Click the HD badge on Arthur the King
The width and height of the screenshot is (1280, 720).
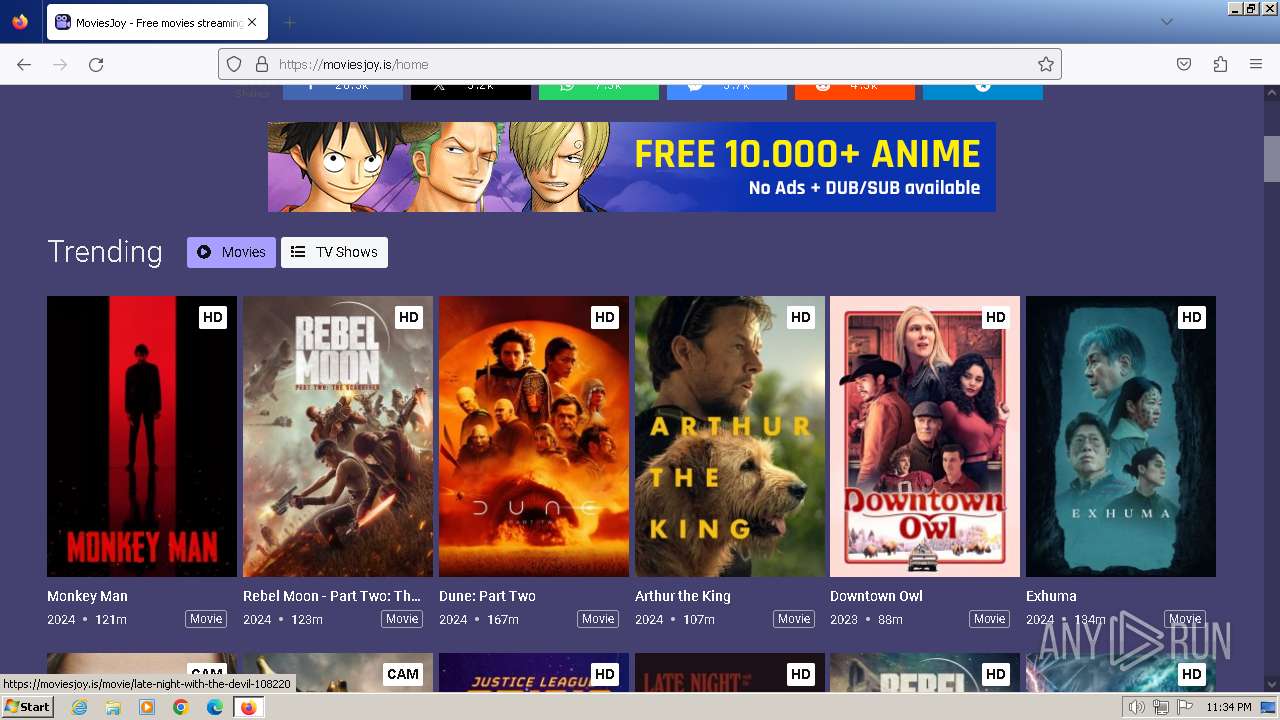click(801, 317)
